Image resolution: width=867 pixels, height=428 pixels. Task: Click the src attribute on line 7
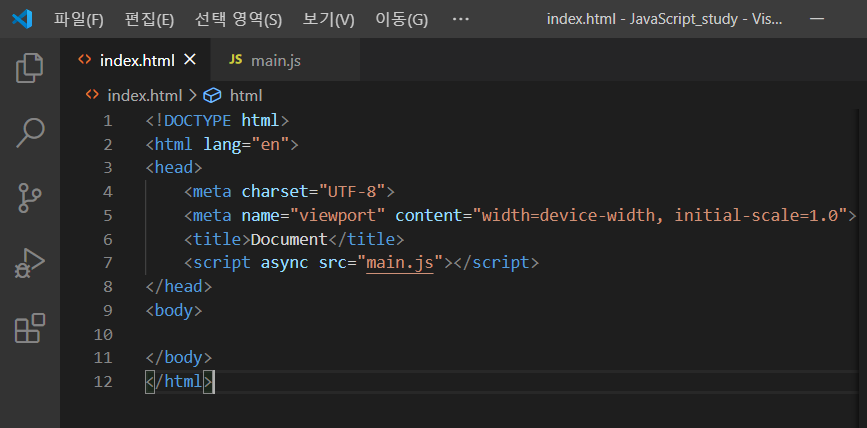(x=332, y=263)
